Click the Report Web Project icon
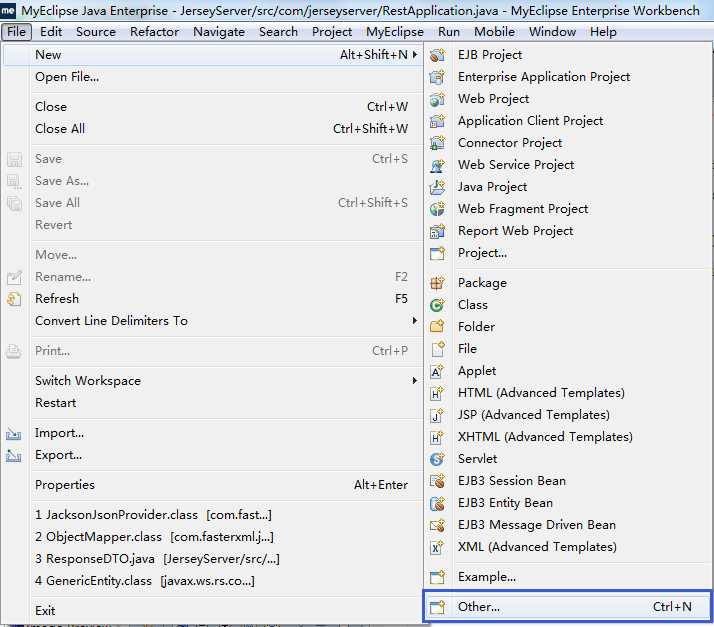714x627 pixels. pyautogui.click(x=437, y=231)
